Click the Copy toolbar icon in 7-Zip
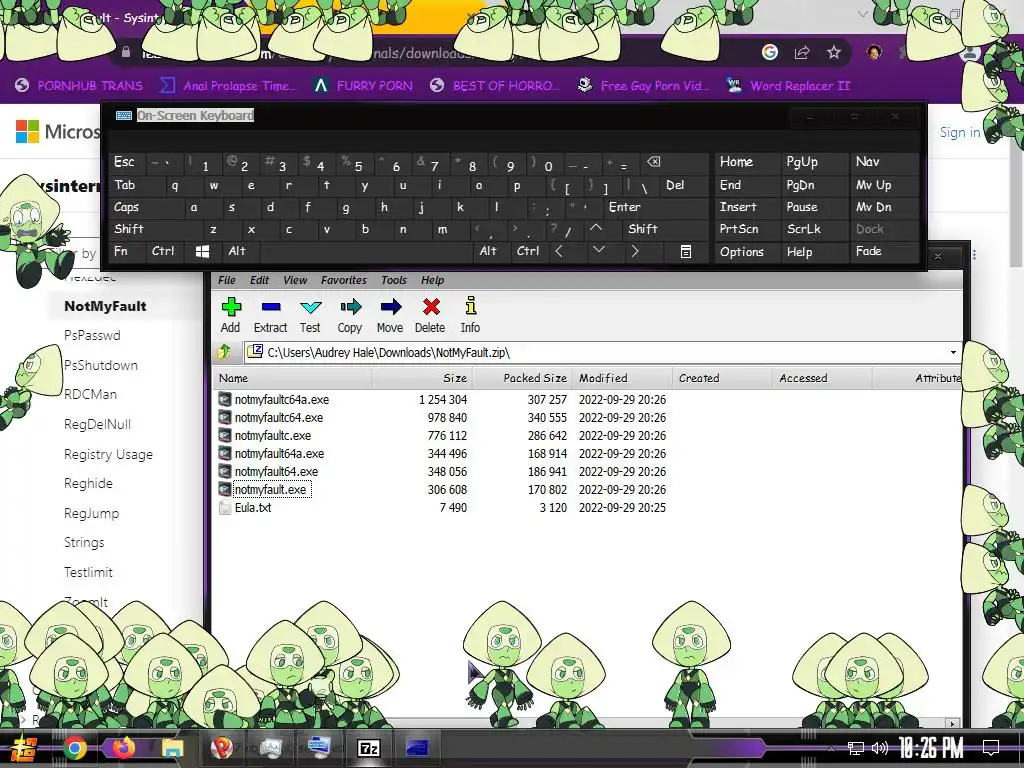This screenshot has width=1024, height=768. pos(350,315)
